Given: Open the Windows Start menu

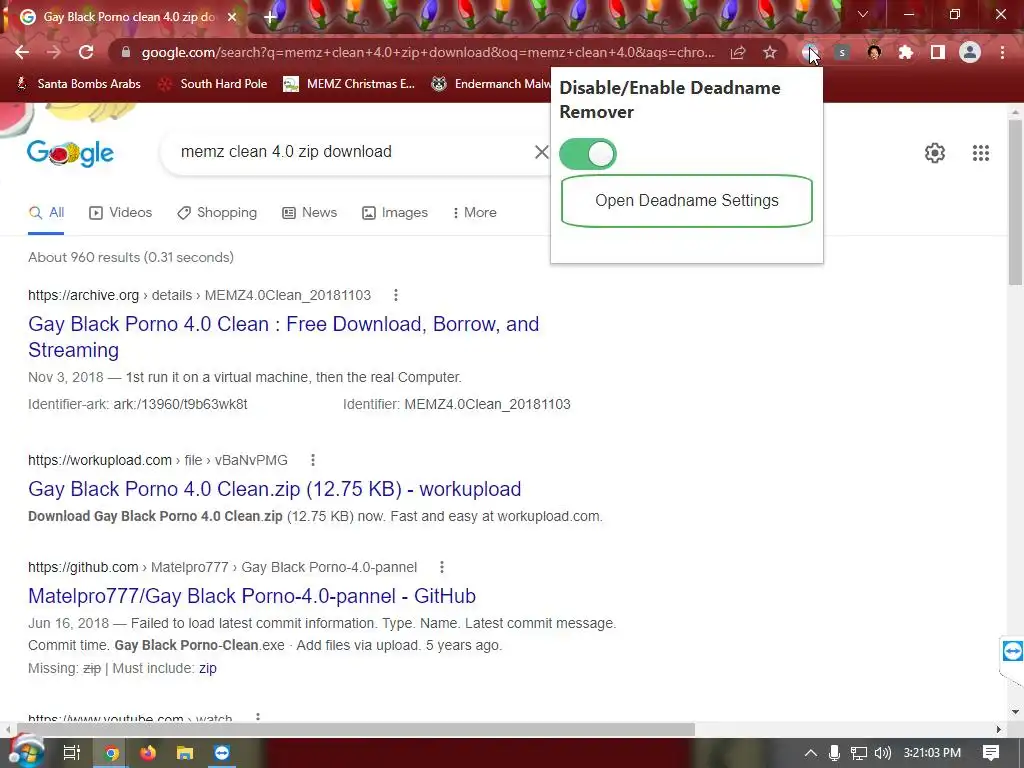Looking at the screenshot, I should (26, 752).
